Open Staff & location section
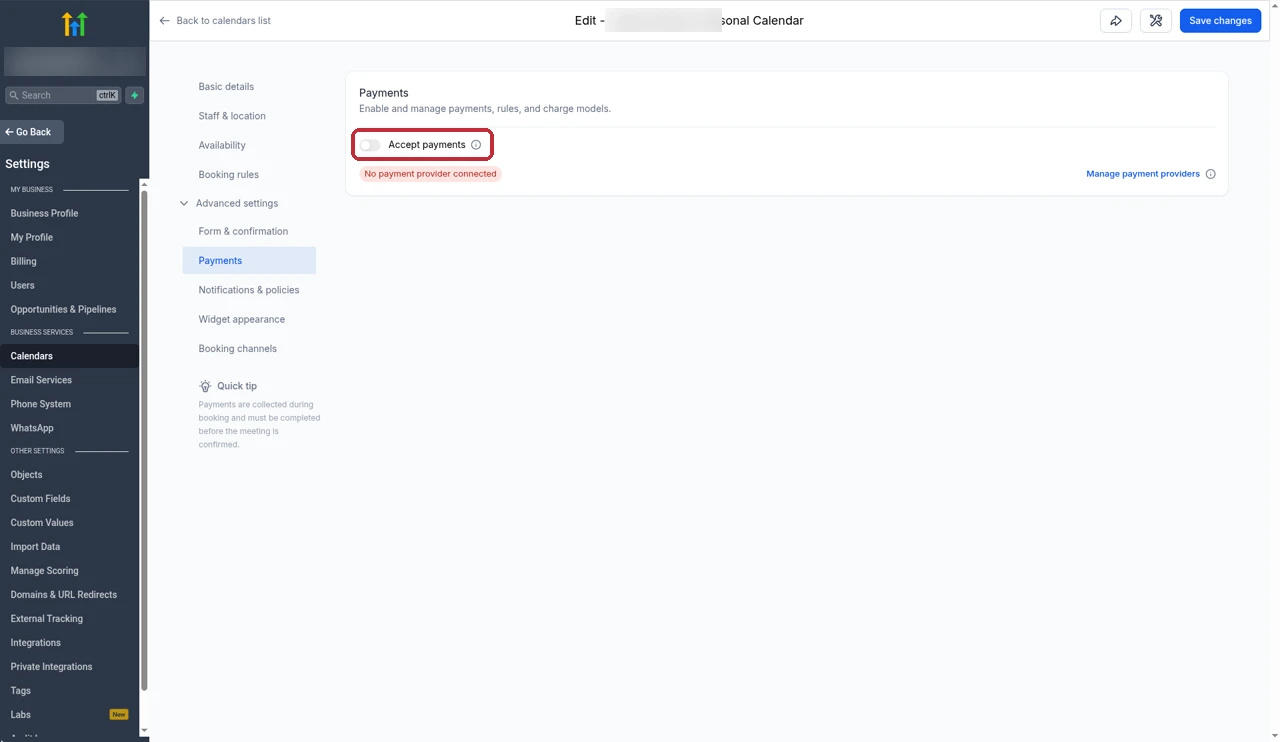 point(232,116)
